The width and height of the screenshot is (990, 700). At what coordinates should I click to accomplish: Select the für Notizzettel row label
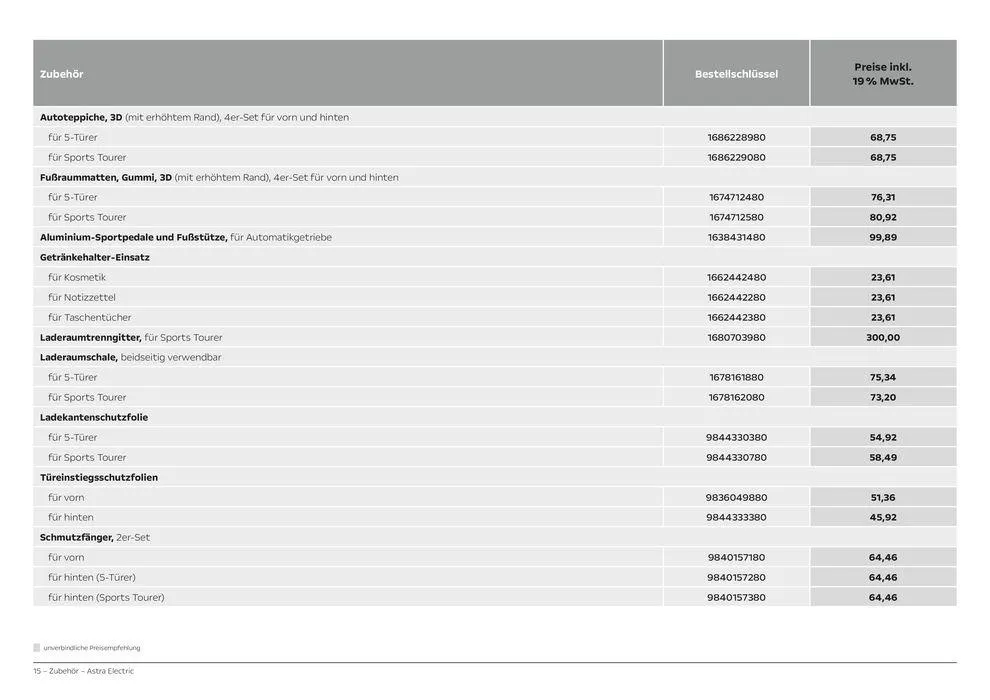coord(82,297)
